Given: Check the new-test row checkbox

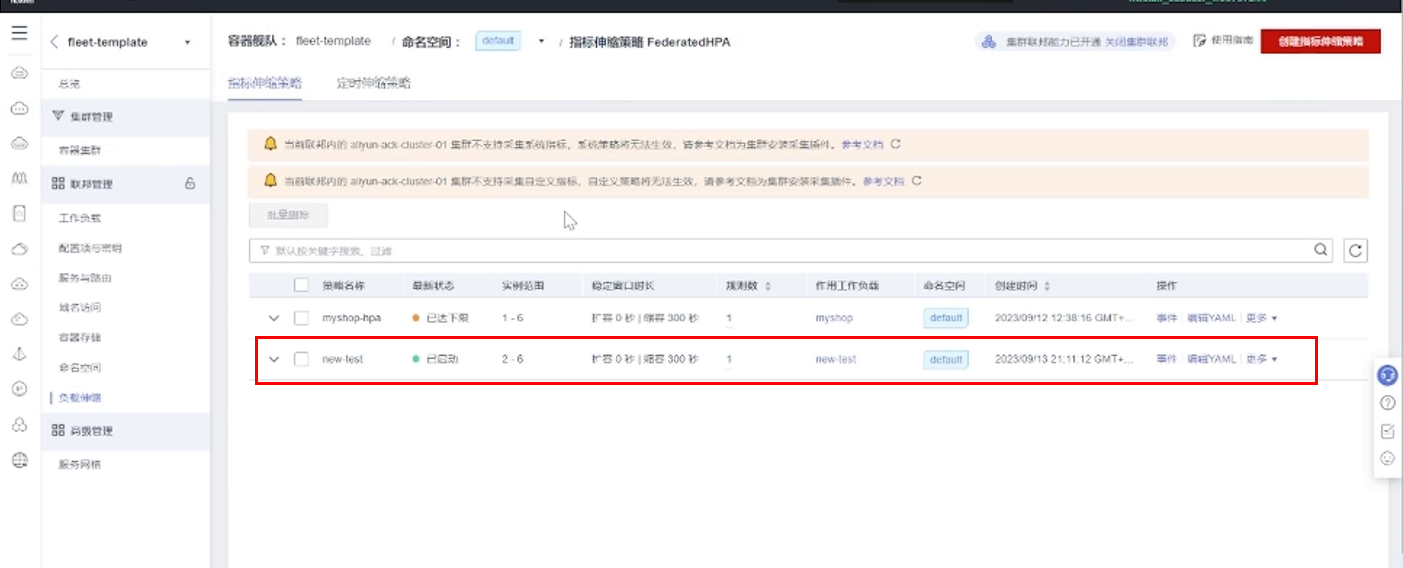Looking at the screenshot, I should pos(301,359).
